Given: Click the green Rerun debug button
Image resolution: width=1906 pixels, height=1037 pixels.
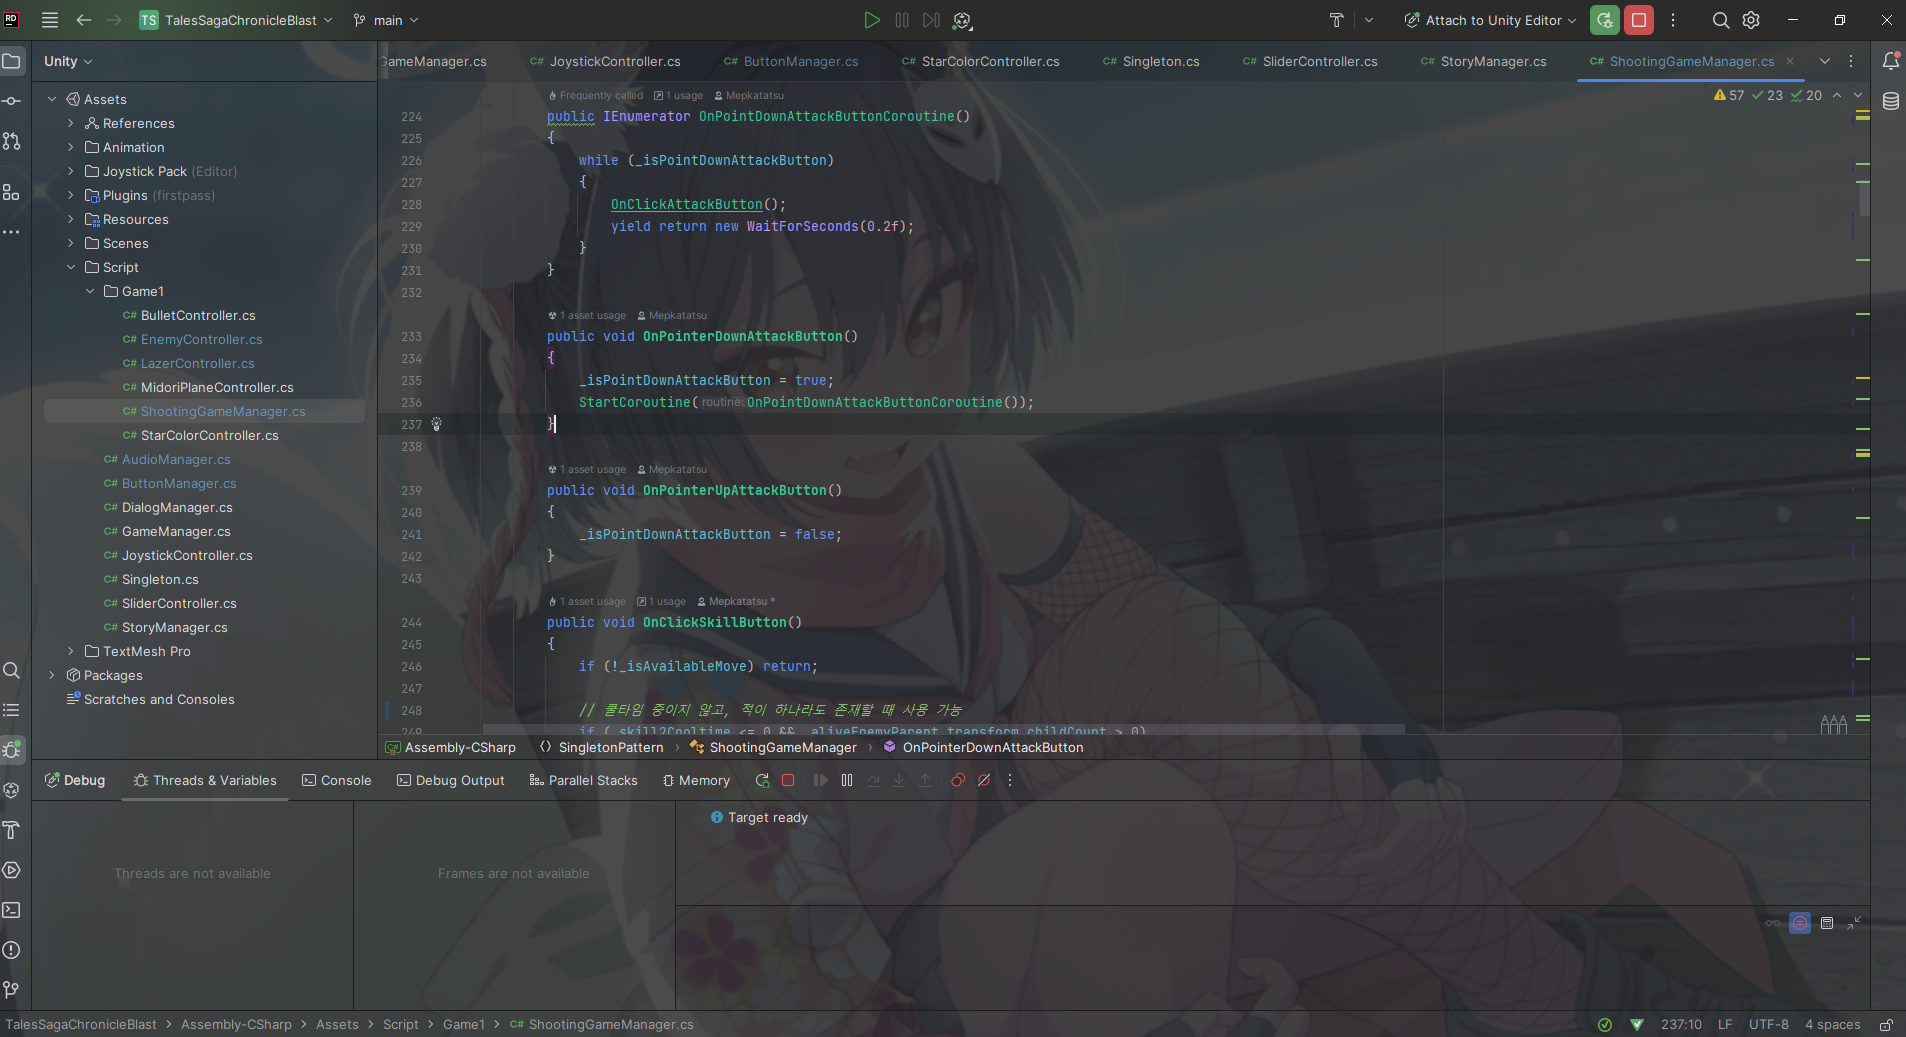Looking at the screenshot, I should (x=1604, y=20).
